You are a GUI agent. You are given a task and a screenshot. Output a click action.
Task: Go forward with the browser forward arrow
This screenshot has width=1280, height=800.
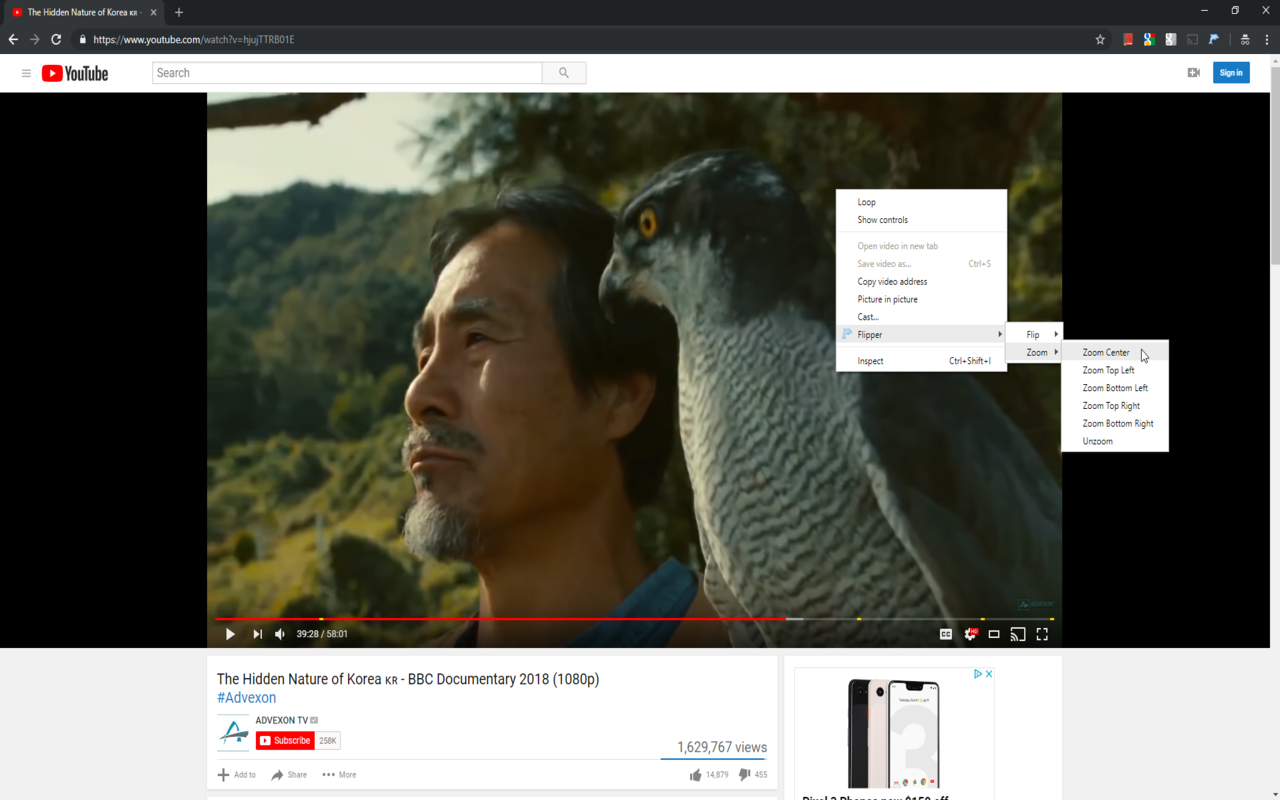(x=35, y=40)
